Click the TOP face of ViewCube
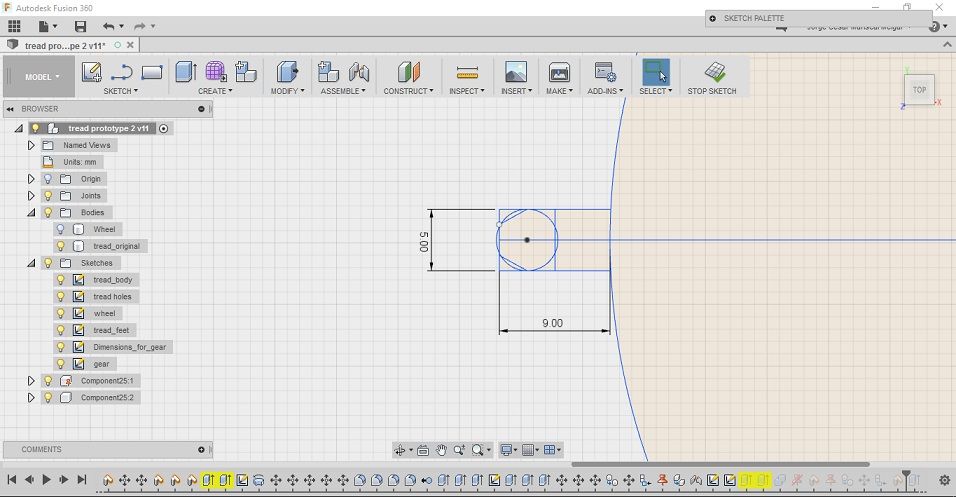956x497 pixels. coord(919,90)
